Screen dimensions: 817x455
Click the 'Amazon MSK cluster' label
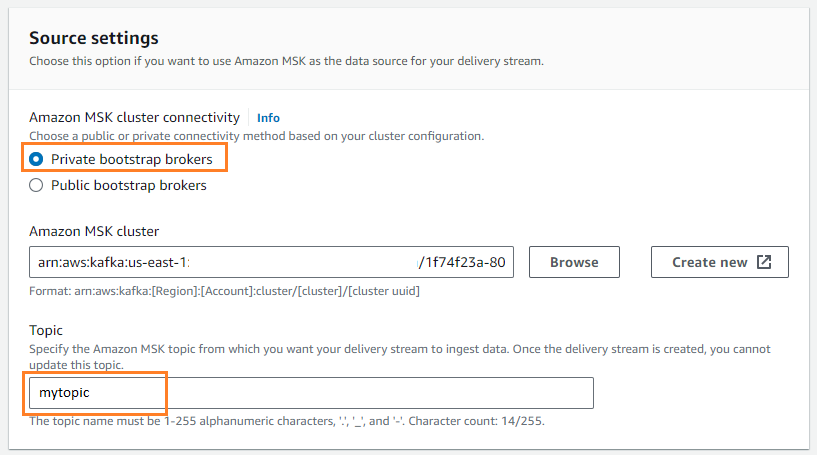point(94,231)
